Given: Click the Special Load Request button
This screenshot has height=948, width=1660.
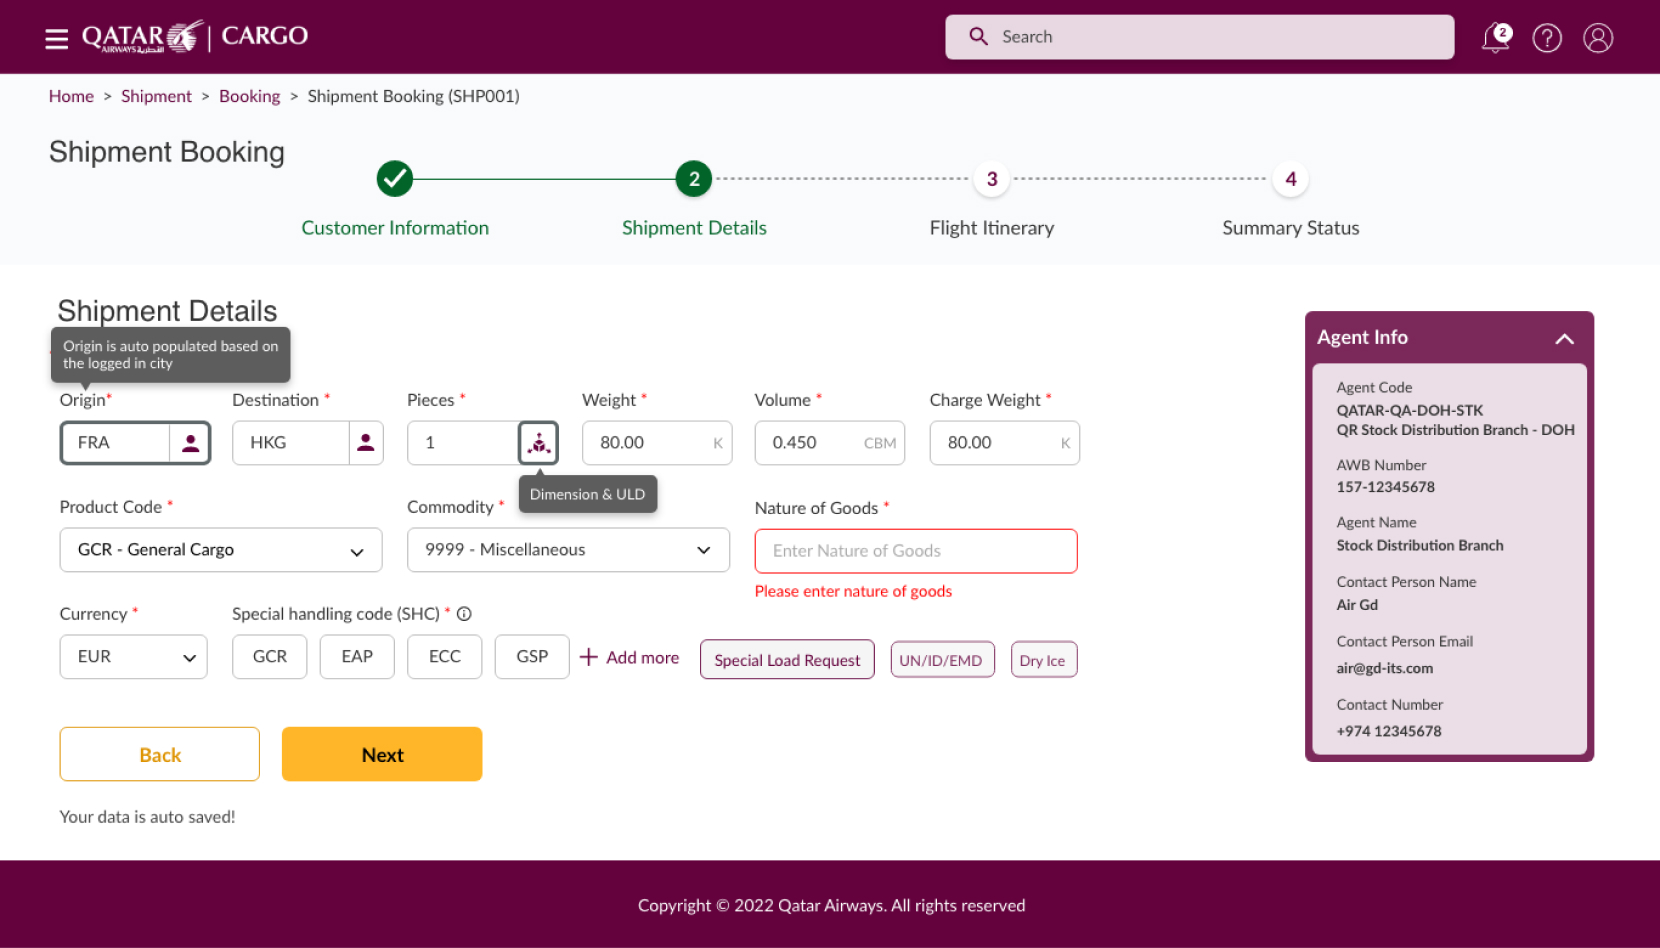Looking at the screenshot, I should (x=787, y=660).
